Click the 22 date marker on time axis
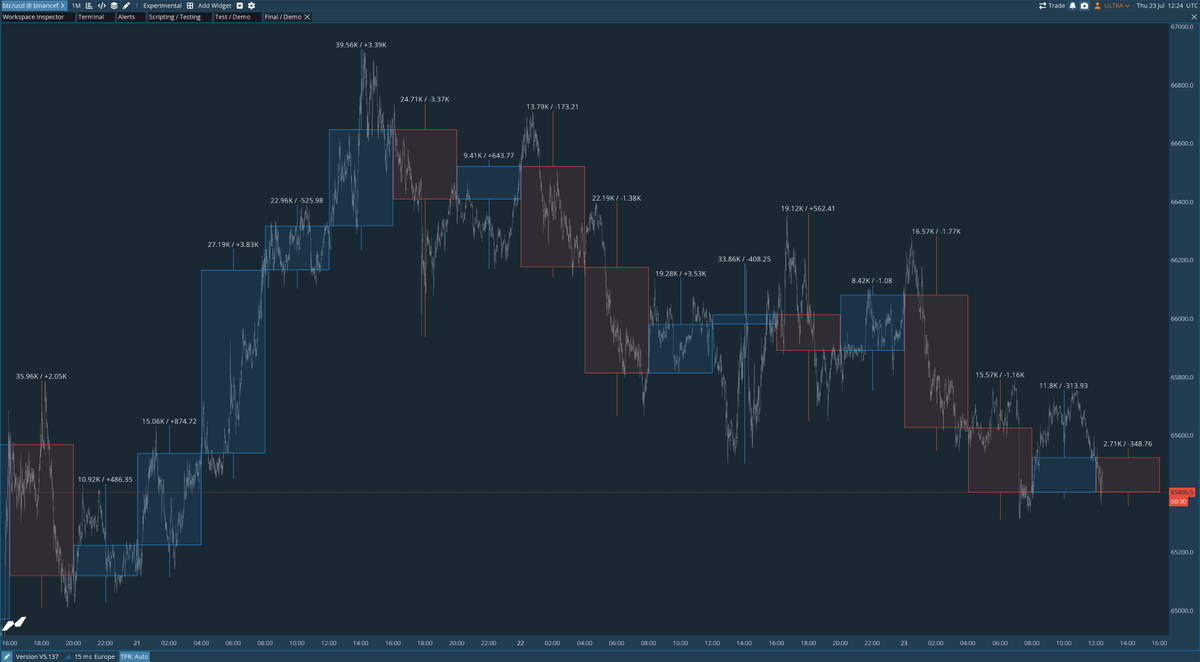 521,643
